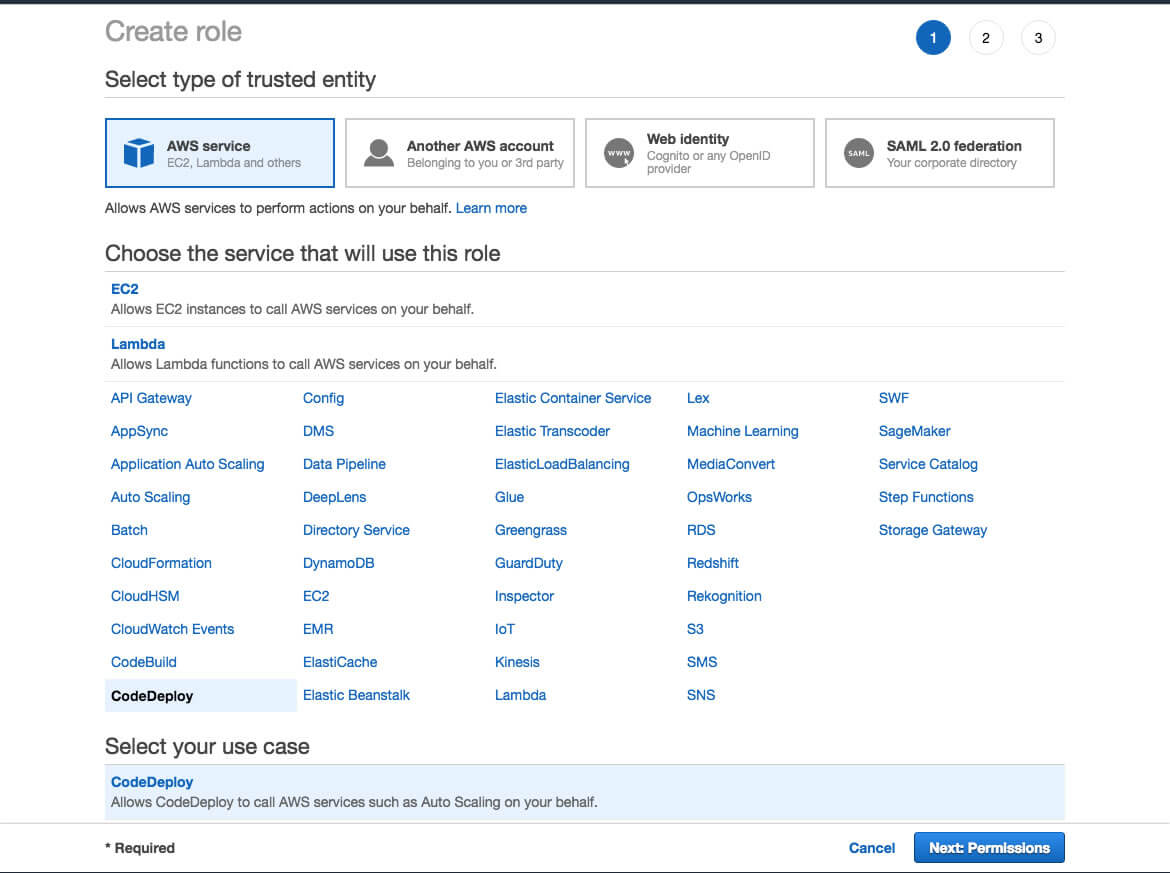1170x873 pixels.
Task: Select CloudHSM service
Action: tap(145, 596)
